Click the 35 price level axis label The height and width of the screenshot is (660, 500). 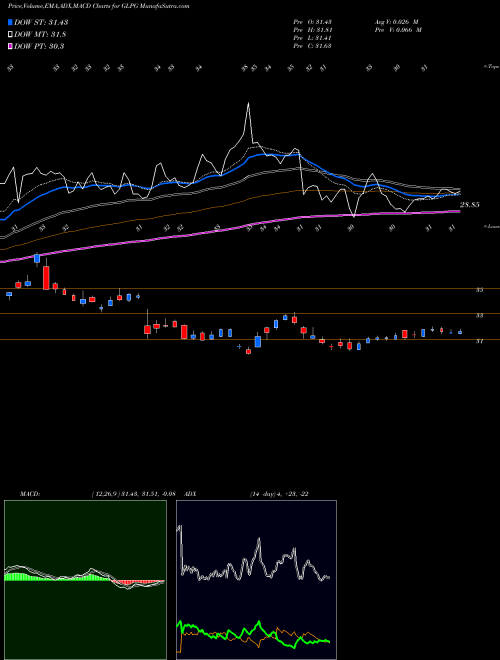479,290
